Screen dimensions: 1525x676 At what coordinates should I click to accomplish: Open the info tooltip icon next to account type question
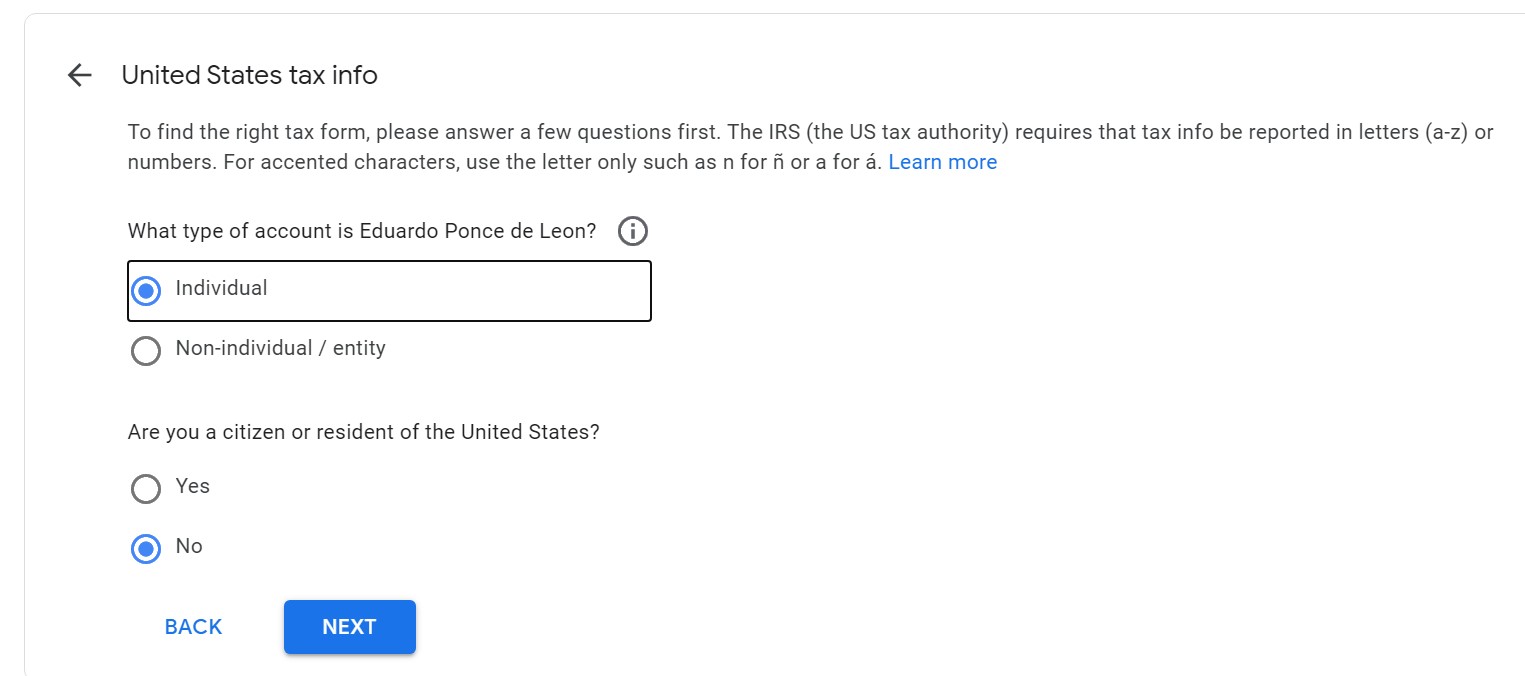tap(633, 232)
